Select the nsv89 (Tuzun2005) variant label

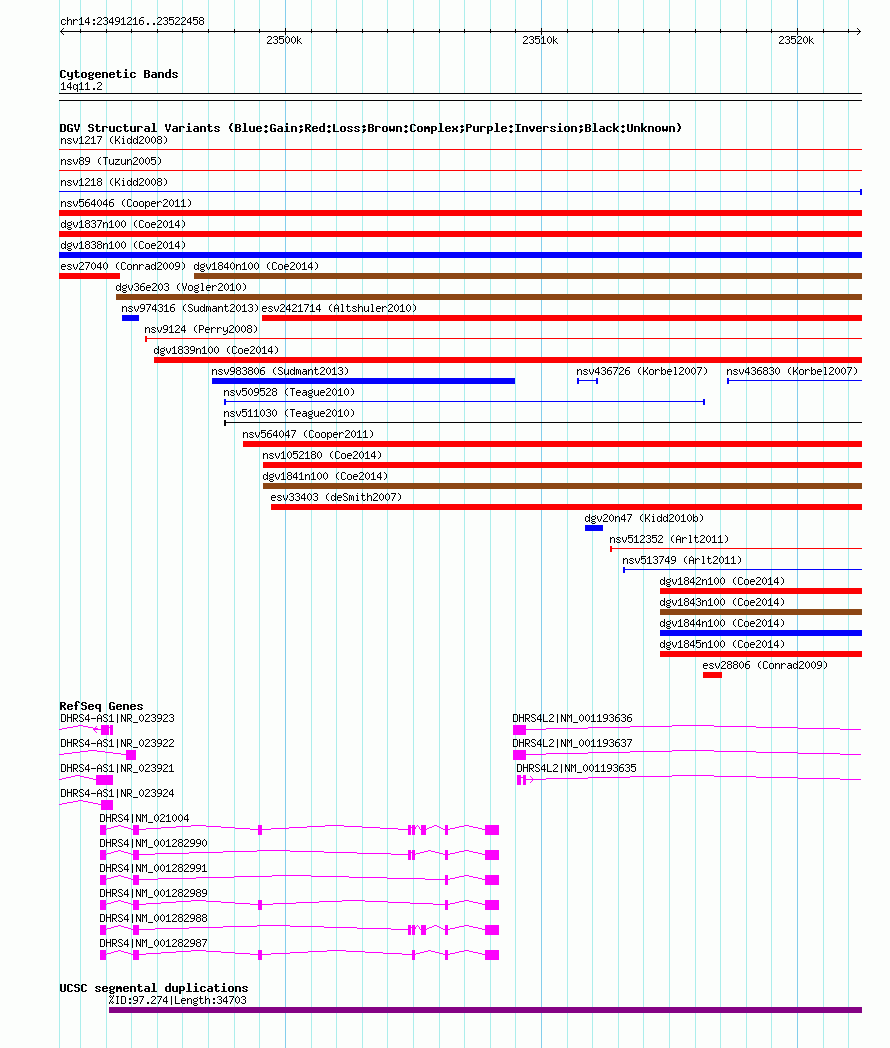[111, 161]
